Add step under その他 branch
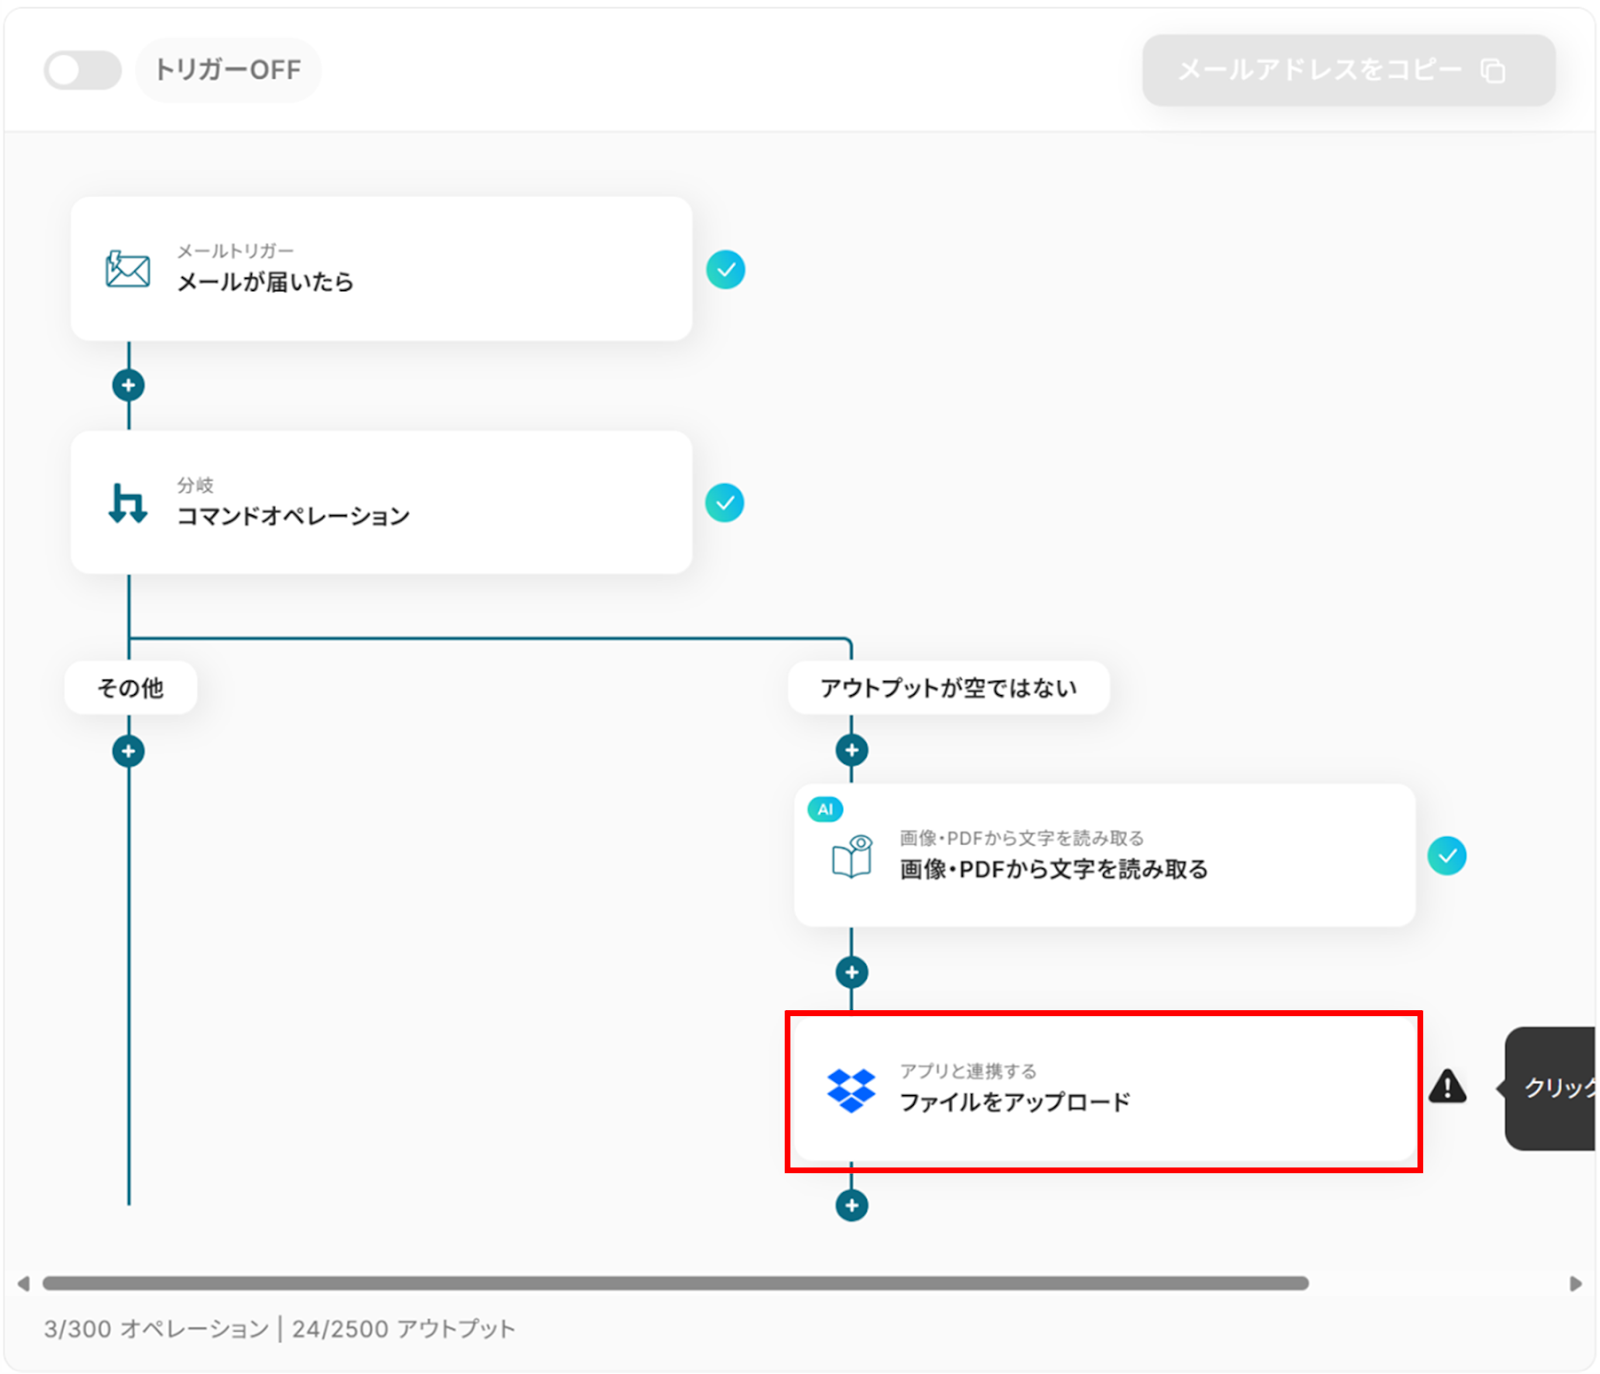Screen dimensions: 1600x1374 [128, 751]
